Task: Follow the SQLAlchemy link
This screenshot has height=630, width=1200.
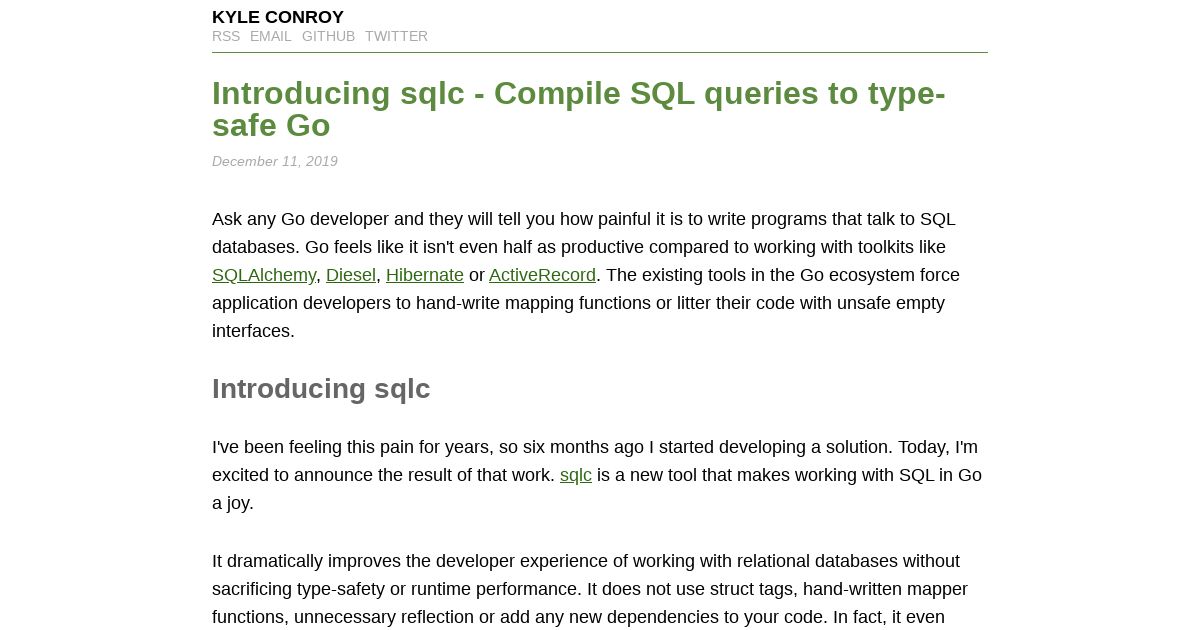Action: click(264, 275)
